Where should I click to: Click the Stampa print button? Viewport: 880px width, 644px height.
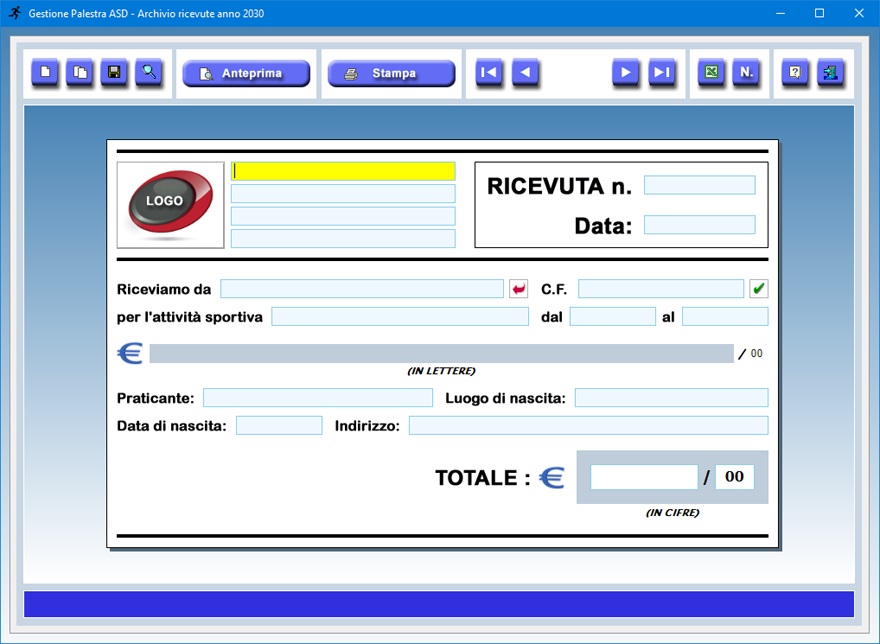391,74
